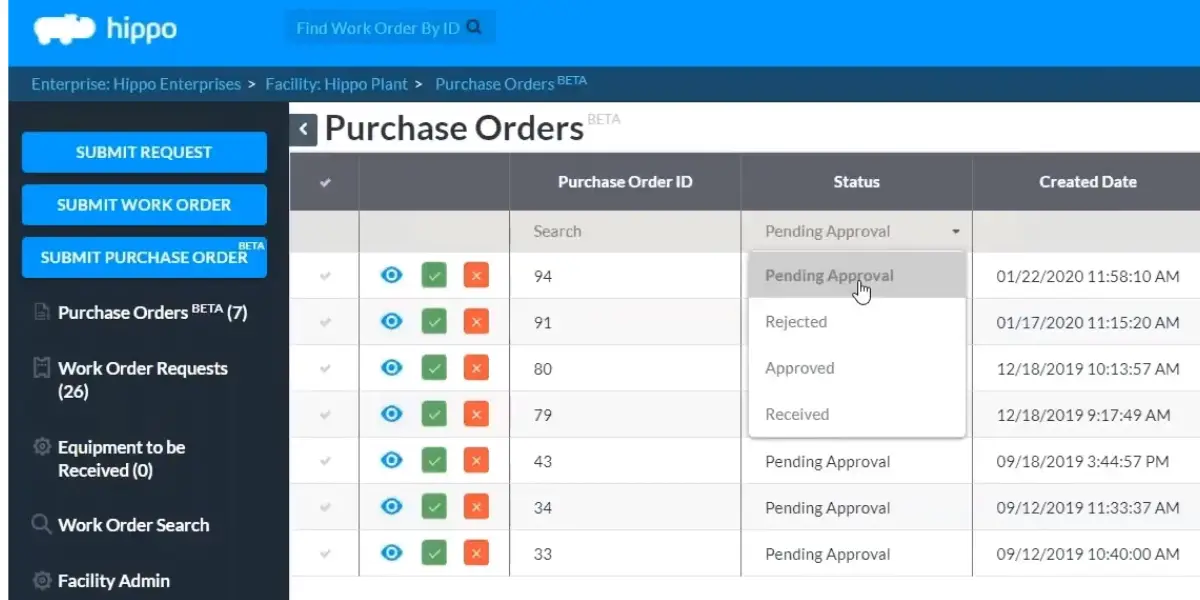View purchase order 80 with eye icon
Image resolution: width=1200 pixels, height=600 pixels.
pyautogui.click(x=392, y=368)
